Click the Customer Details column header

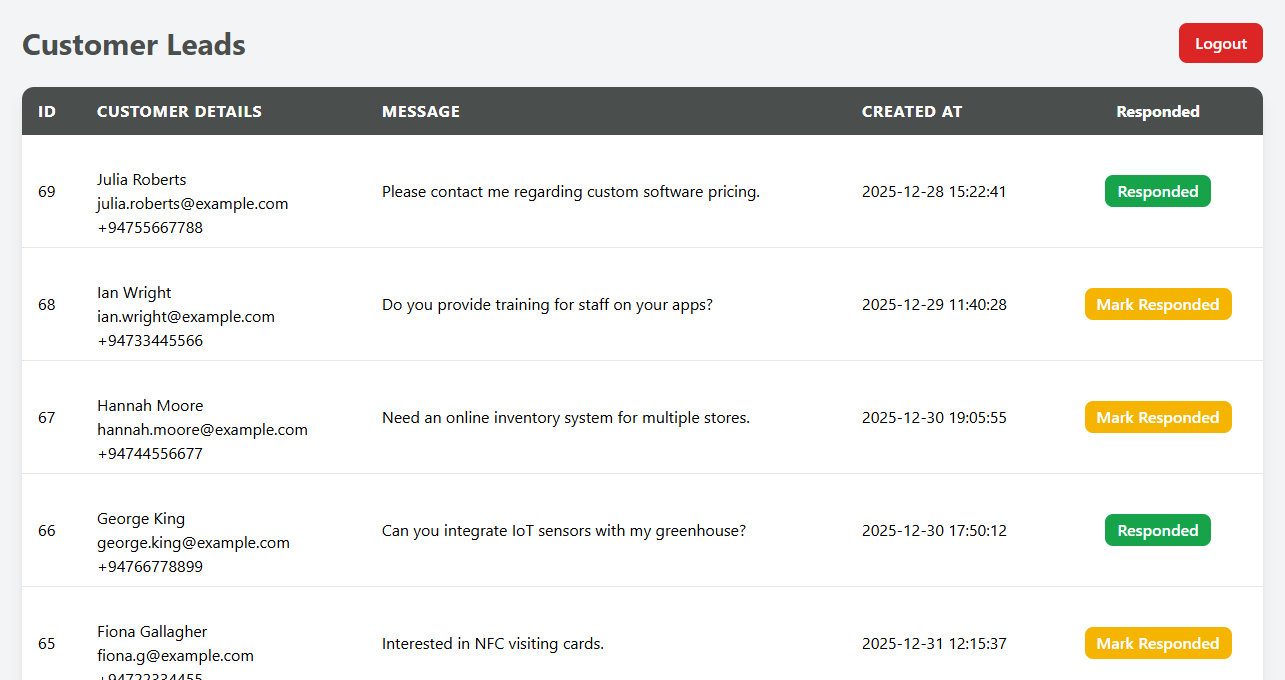point(179,112)
